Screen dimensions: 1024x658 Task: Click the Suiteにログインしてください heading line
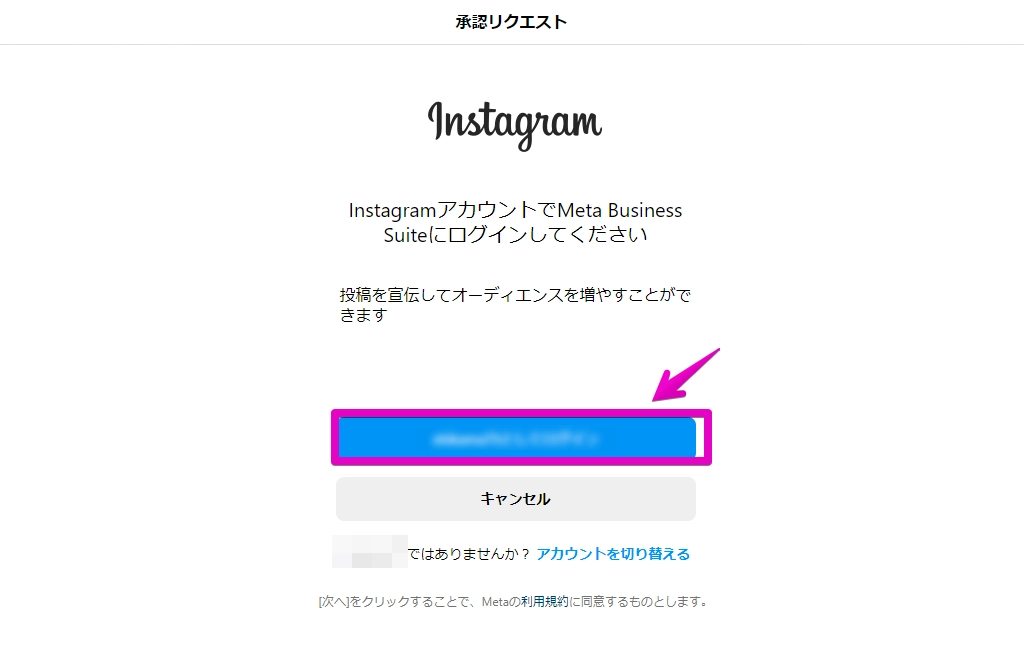point(515,234)
